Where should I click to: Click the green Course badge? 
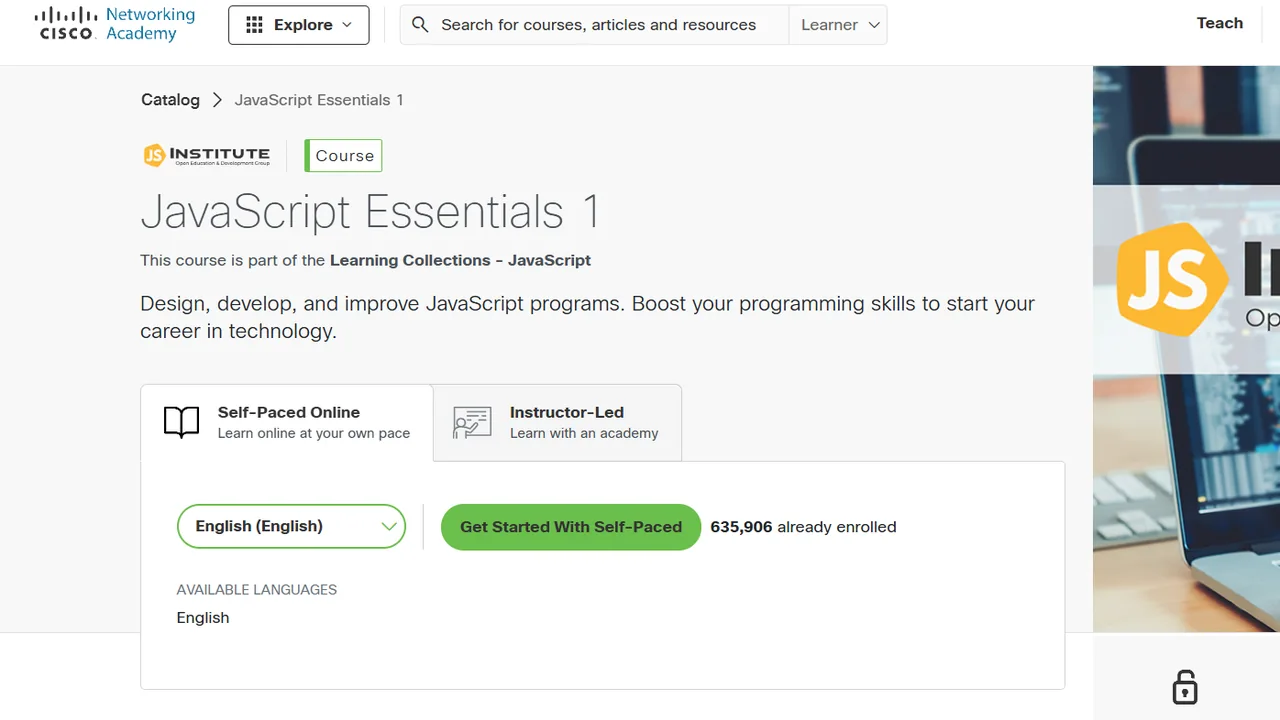coord(343,155)
